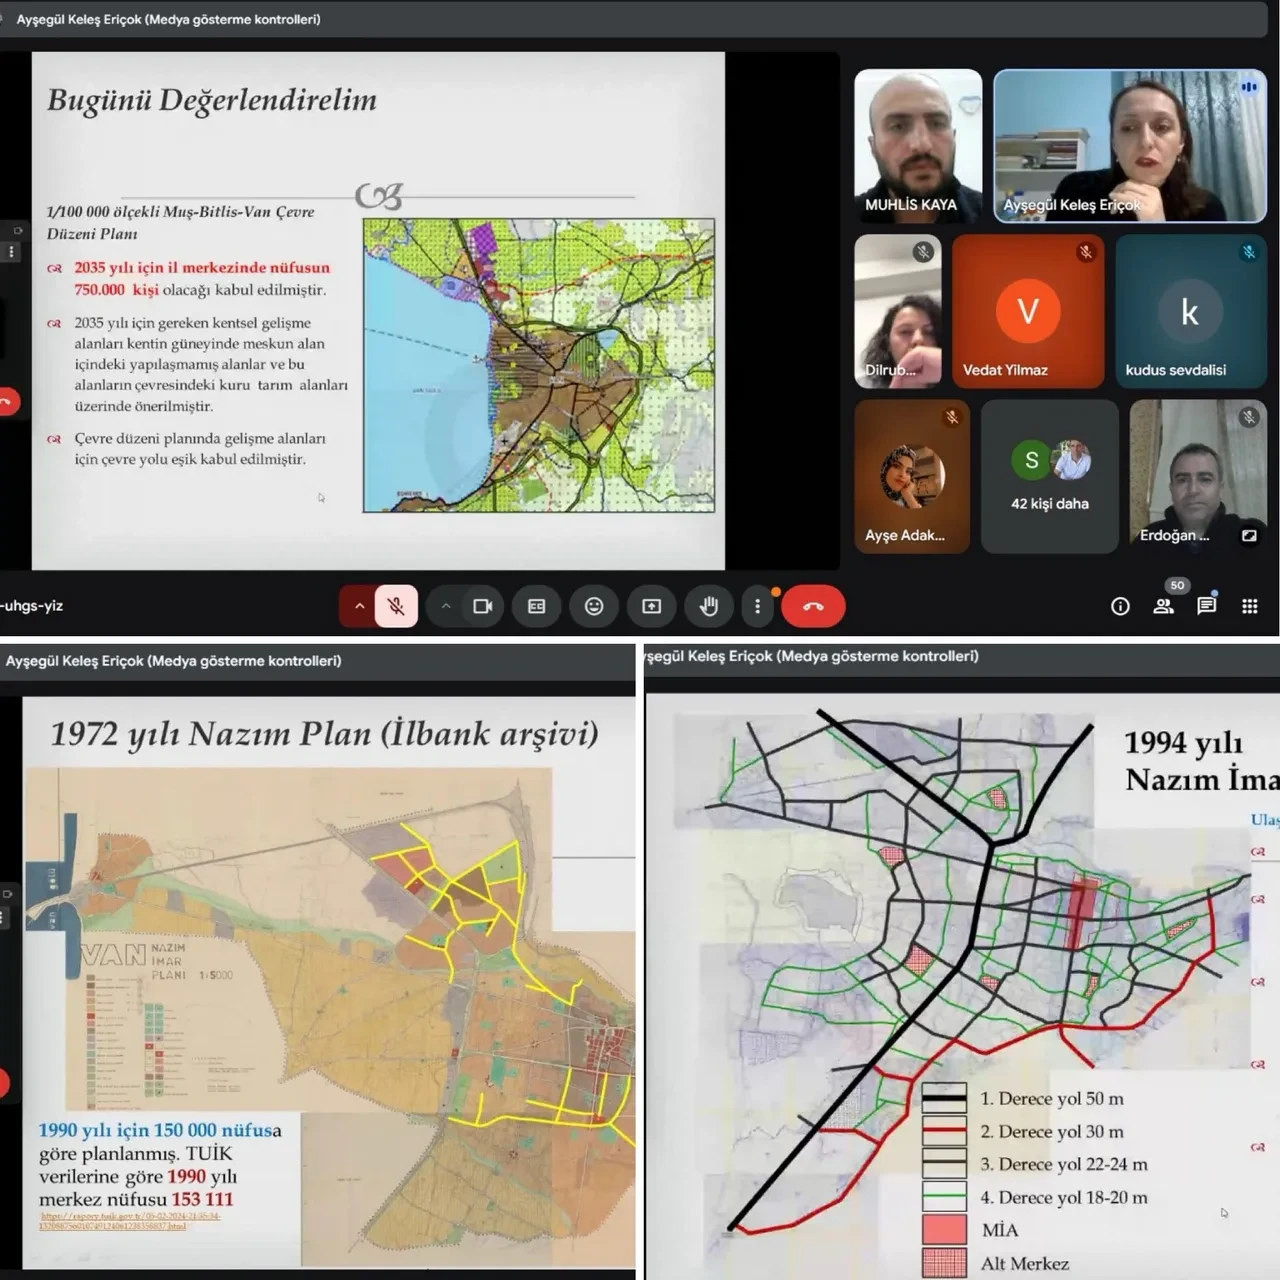Unmute the microphone in the call toolbar

point(396,606)
